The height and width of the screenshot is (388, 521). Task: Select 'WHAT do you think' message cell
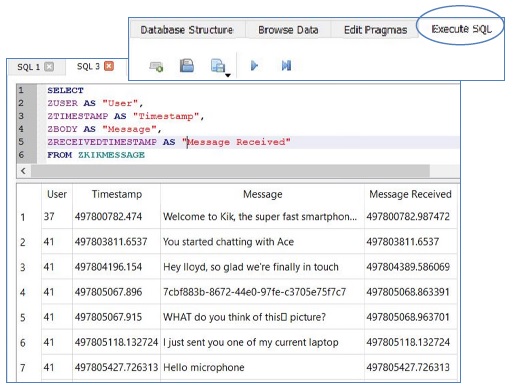262,317
